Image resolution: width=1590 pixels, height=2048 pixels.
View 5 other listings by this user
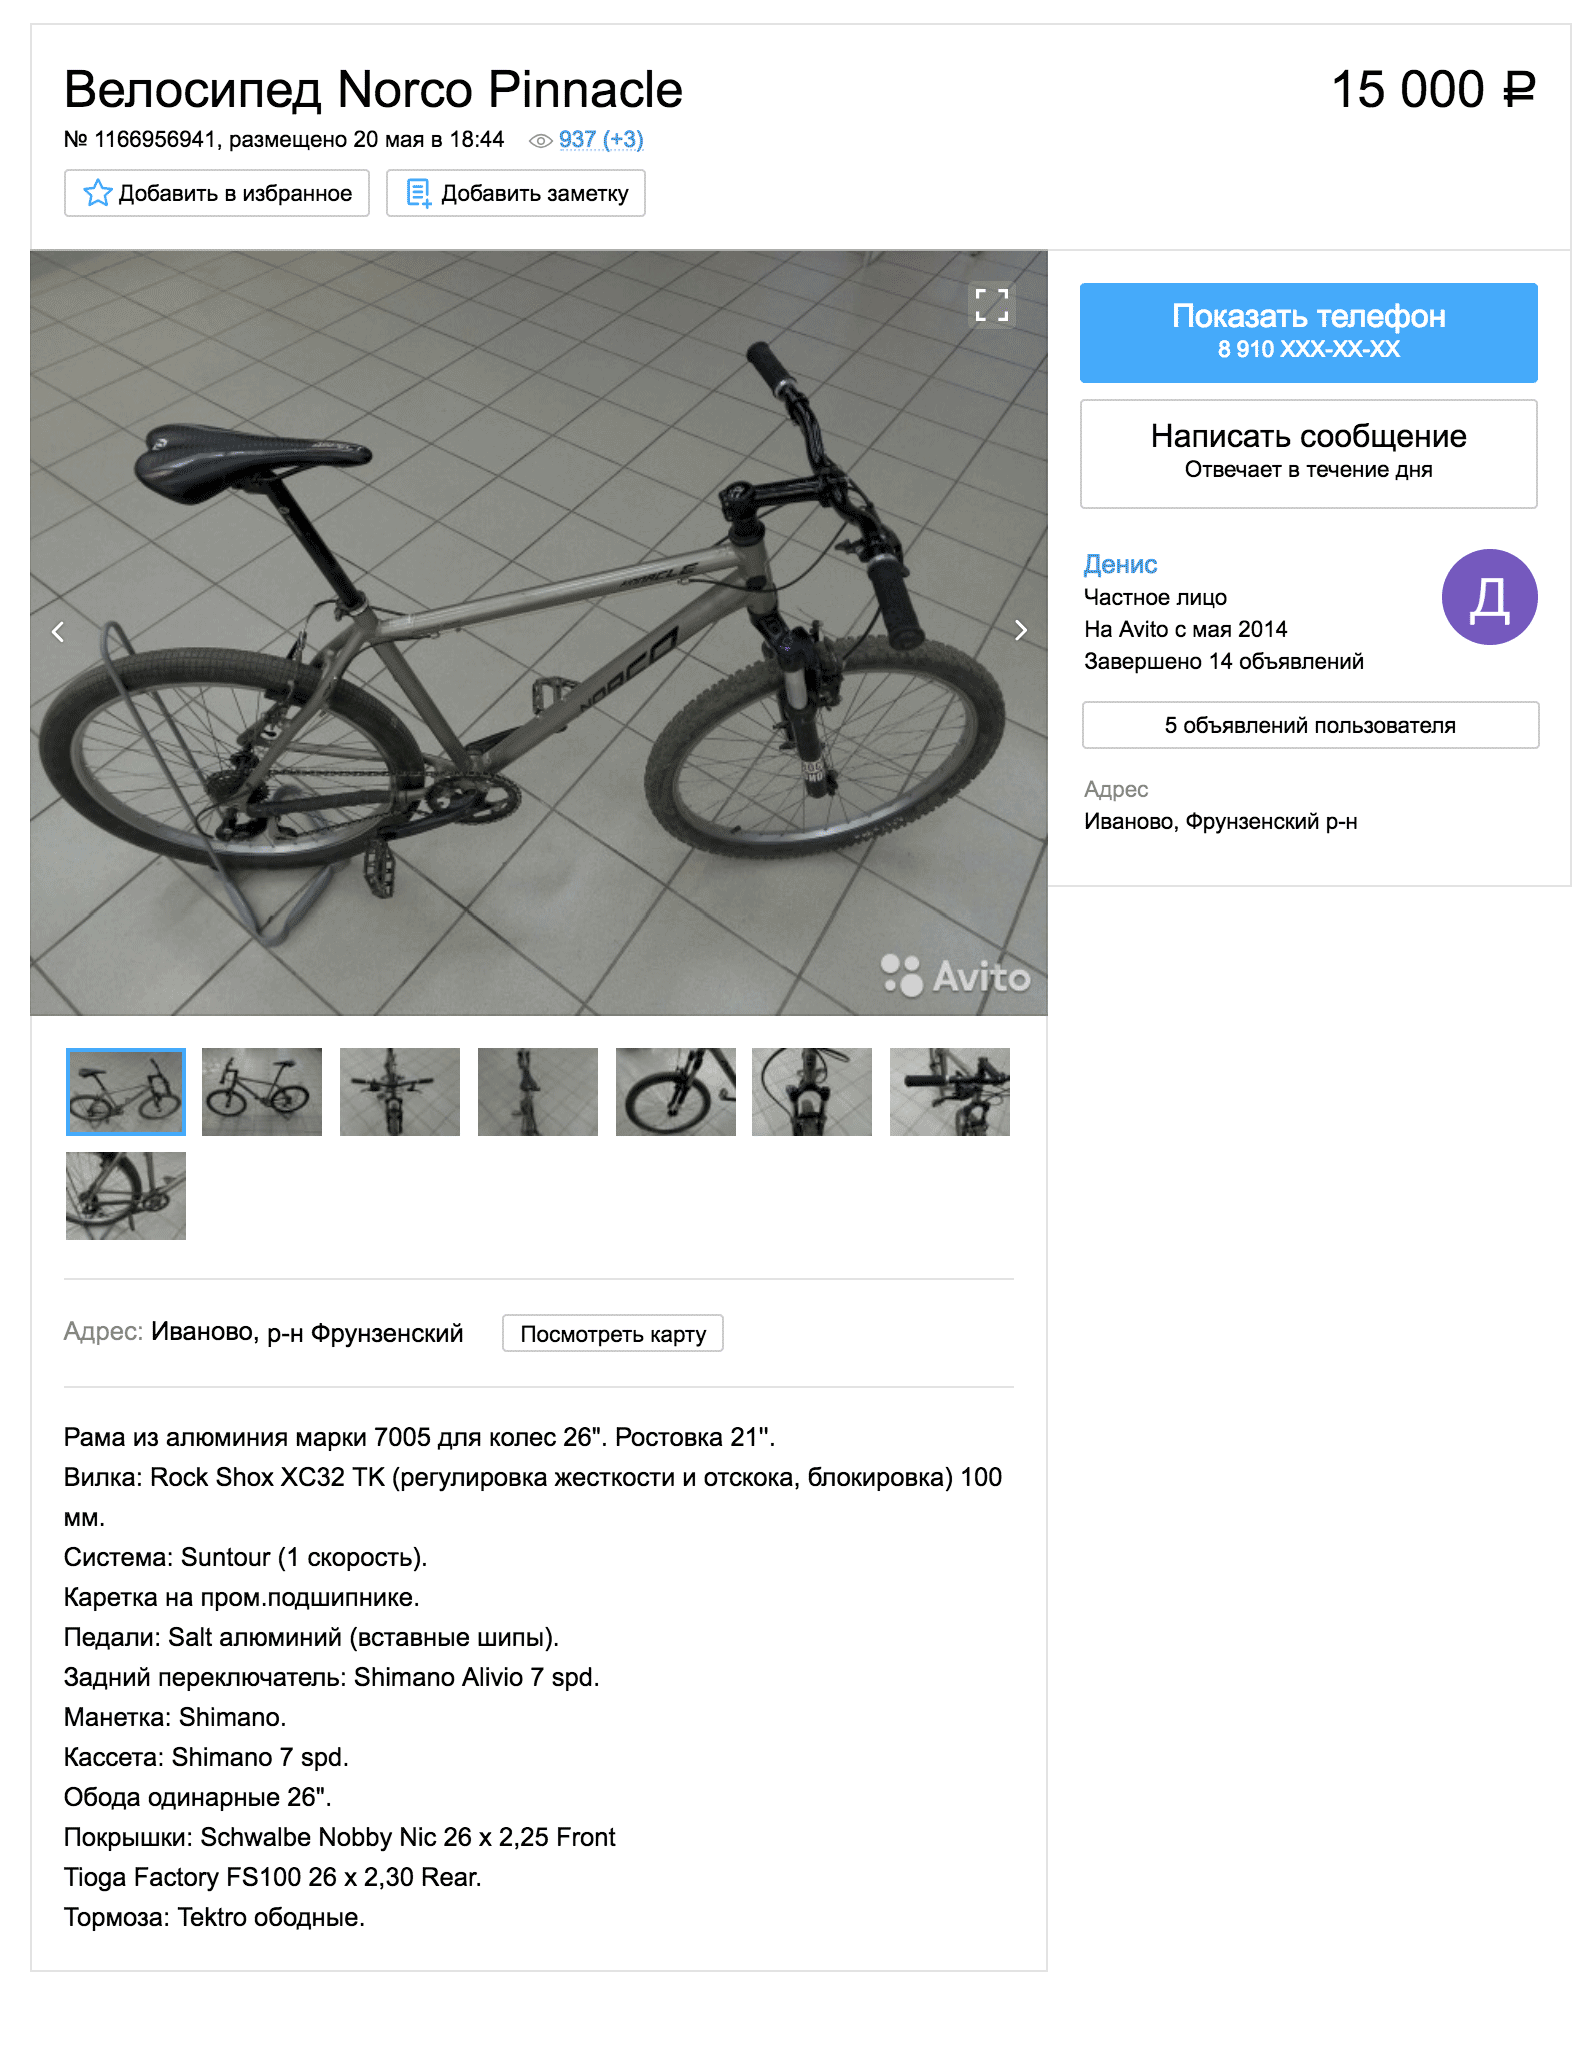click(x=1310, y=725)
